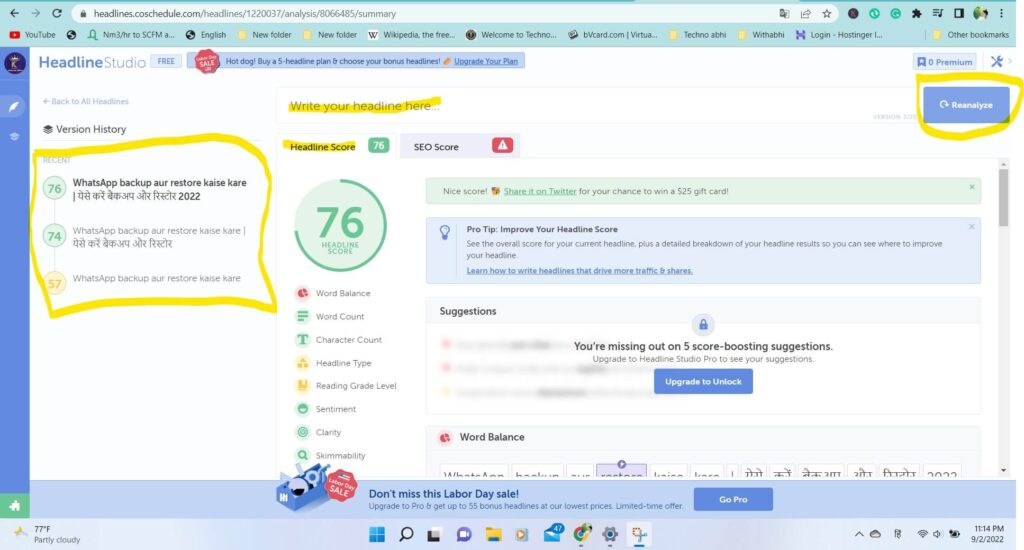Open the Word Balance section icon

[302, 293]
